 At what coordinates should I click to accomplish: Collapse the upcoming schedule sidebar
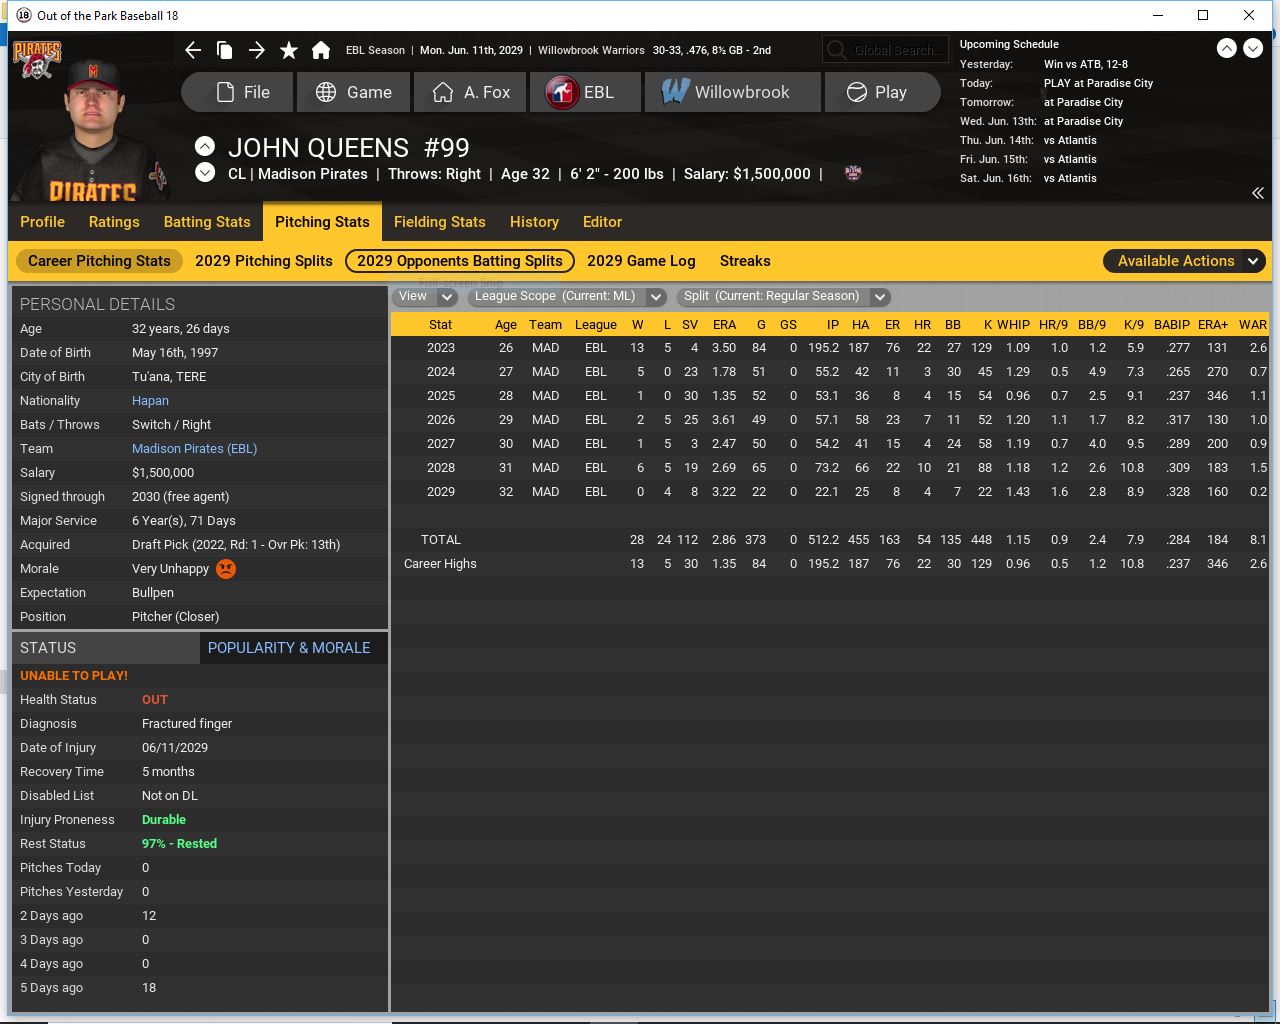coord(1257,193)
